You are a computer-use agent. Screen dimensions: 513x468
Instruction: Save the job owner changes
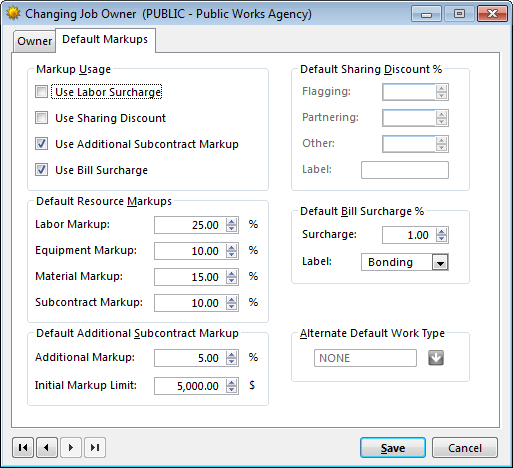point(393,448)
